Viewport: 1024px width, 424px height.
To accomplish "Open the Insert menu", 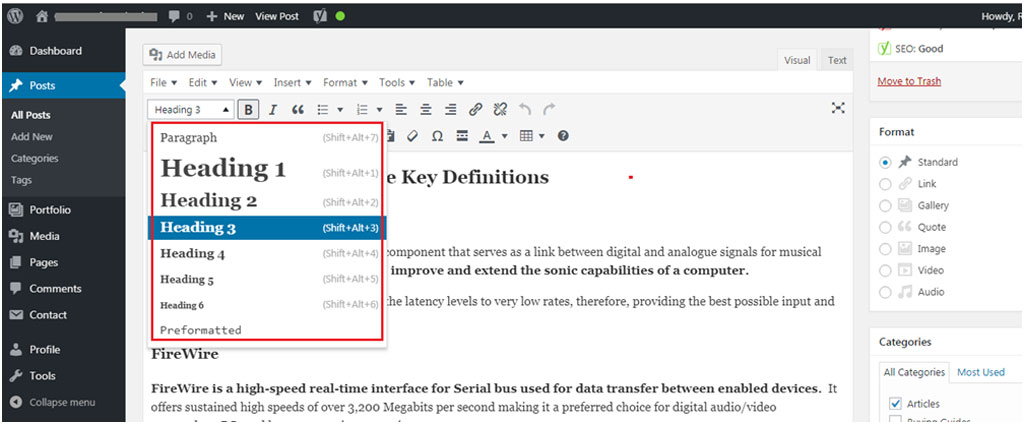I will click(x=292, y=82).
